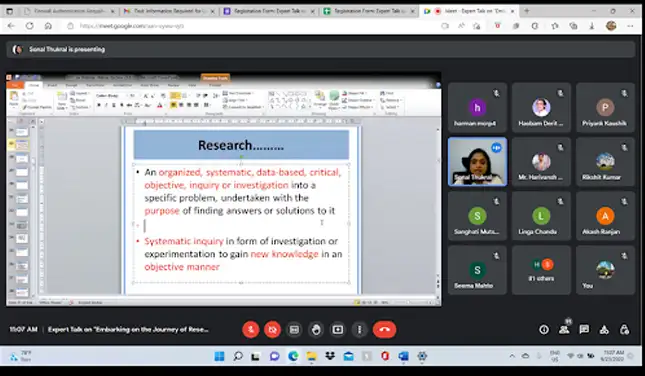Toggle captions in Meet control bar
Image resolution: width=645 pixels, height=376 pixels.
(294, 330)
